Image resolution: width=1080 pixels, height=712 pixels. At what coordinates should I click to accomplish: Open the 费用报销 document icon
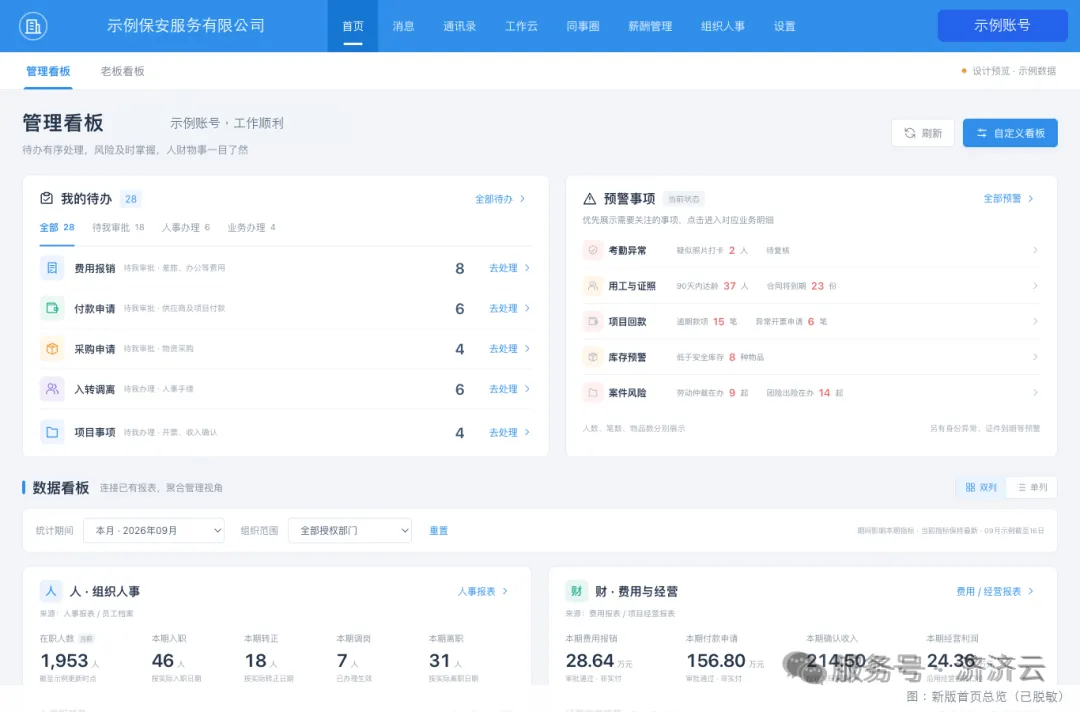pyautogui.click(x=52, y=268)
